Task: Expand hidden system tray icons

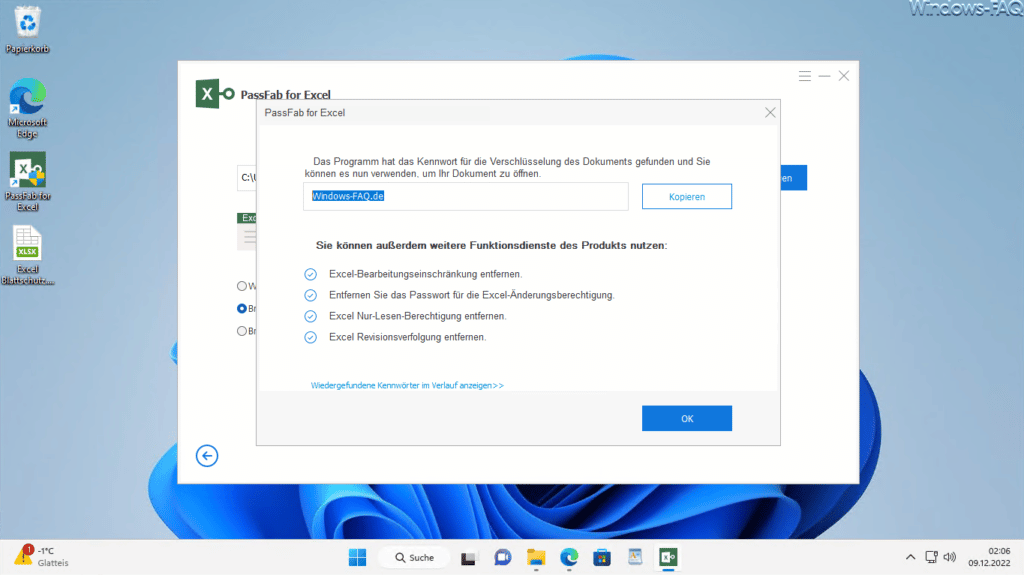Action: (910, 557)
